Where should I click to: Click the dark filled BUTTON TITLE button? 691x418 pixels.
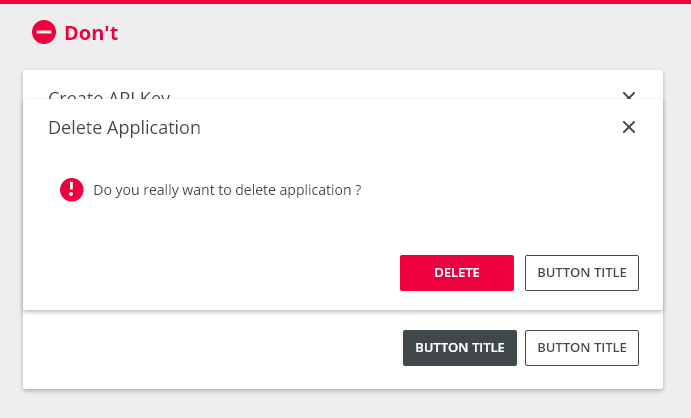coord(460,348)
